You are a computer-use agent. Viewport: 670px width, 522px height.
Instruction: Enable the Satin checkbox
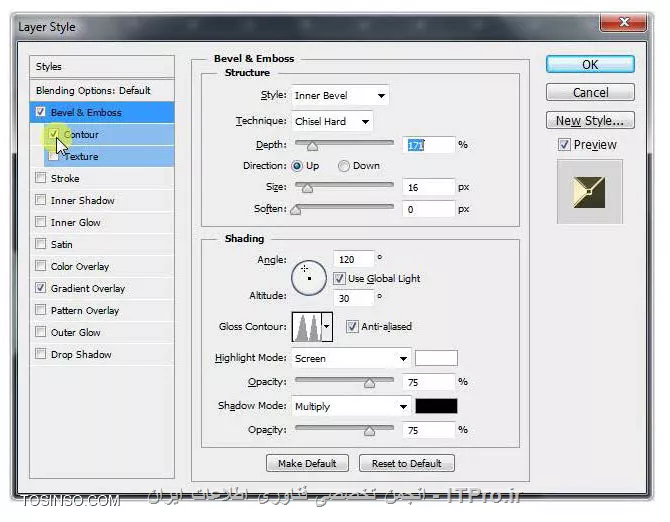click(x=41, y=244)
